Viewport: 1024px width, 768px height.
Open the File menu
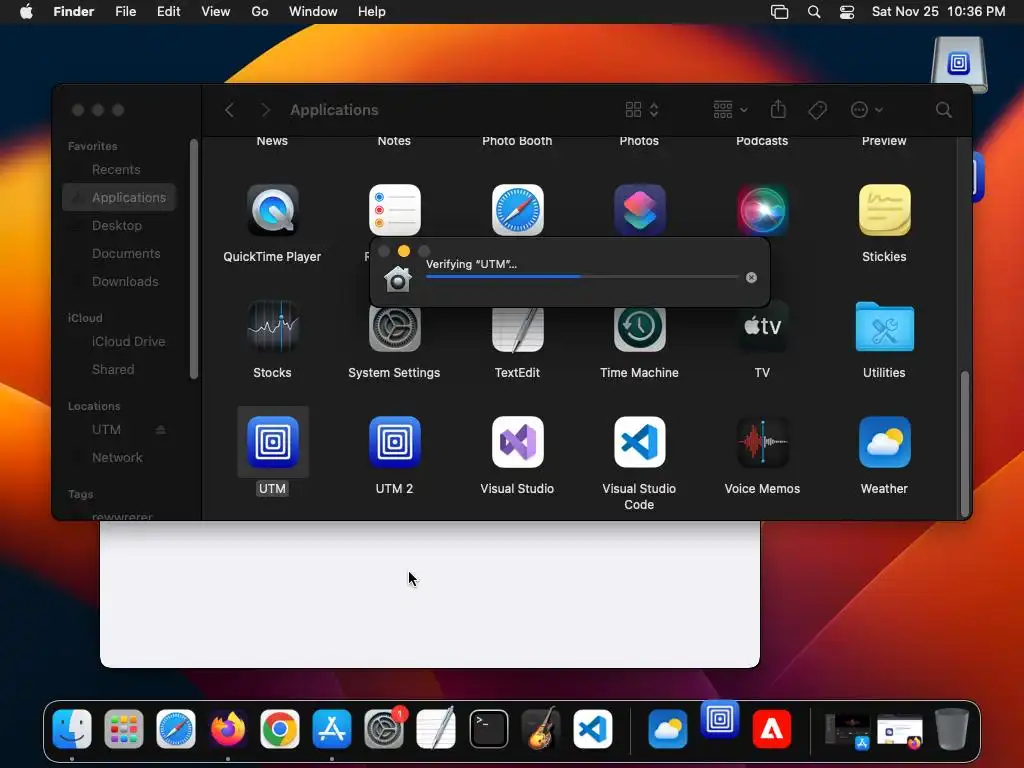(125, 12)
